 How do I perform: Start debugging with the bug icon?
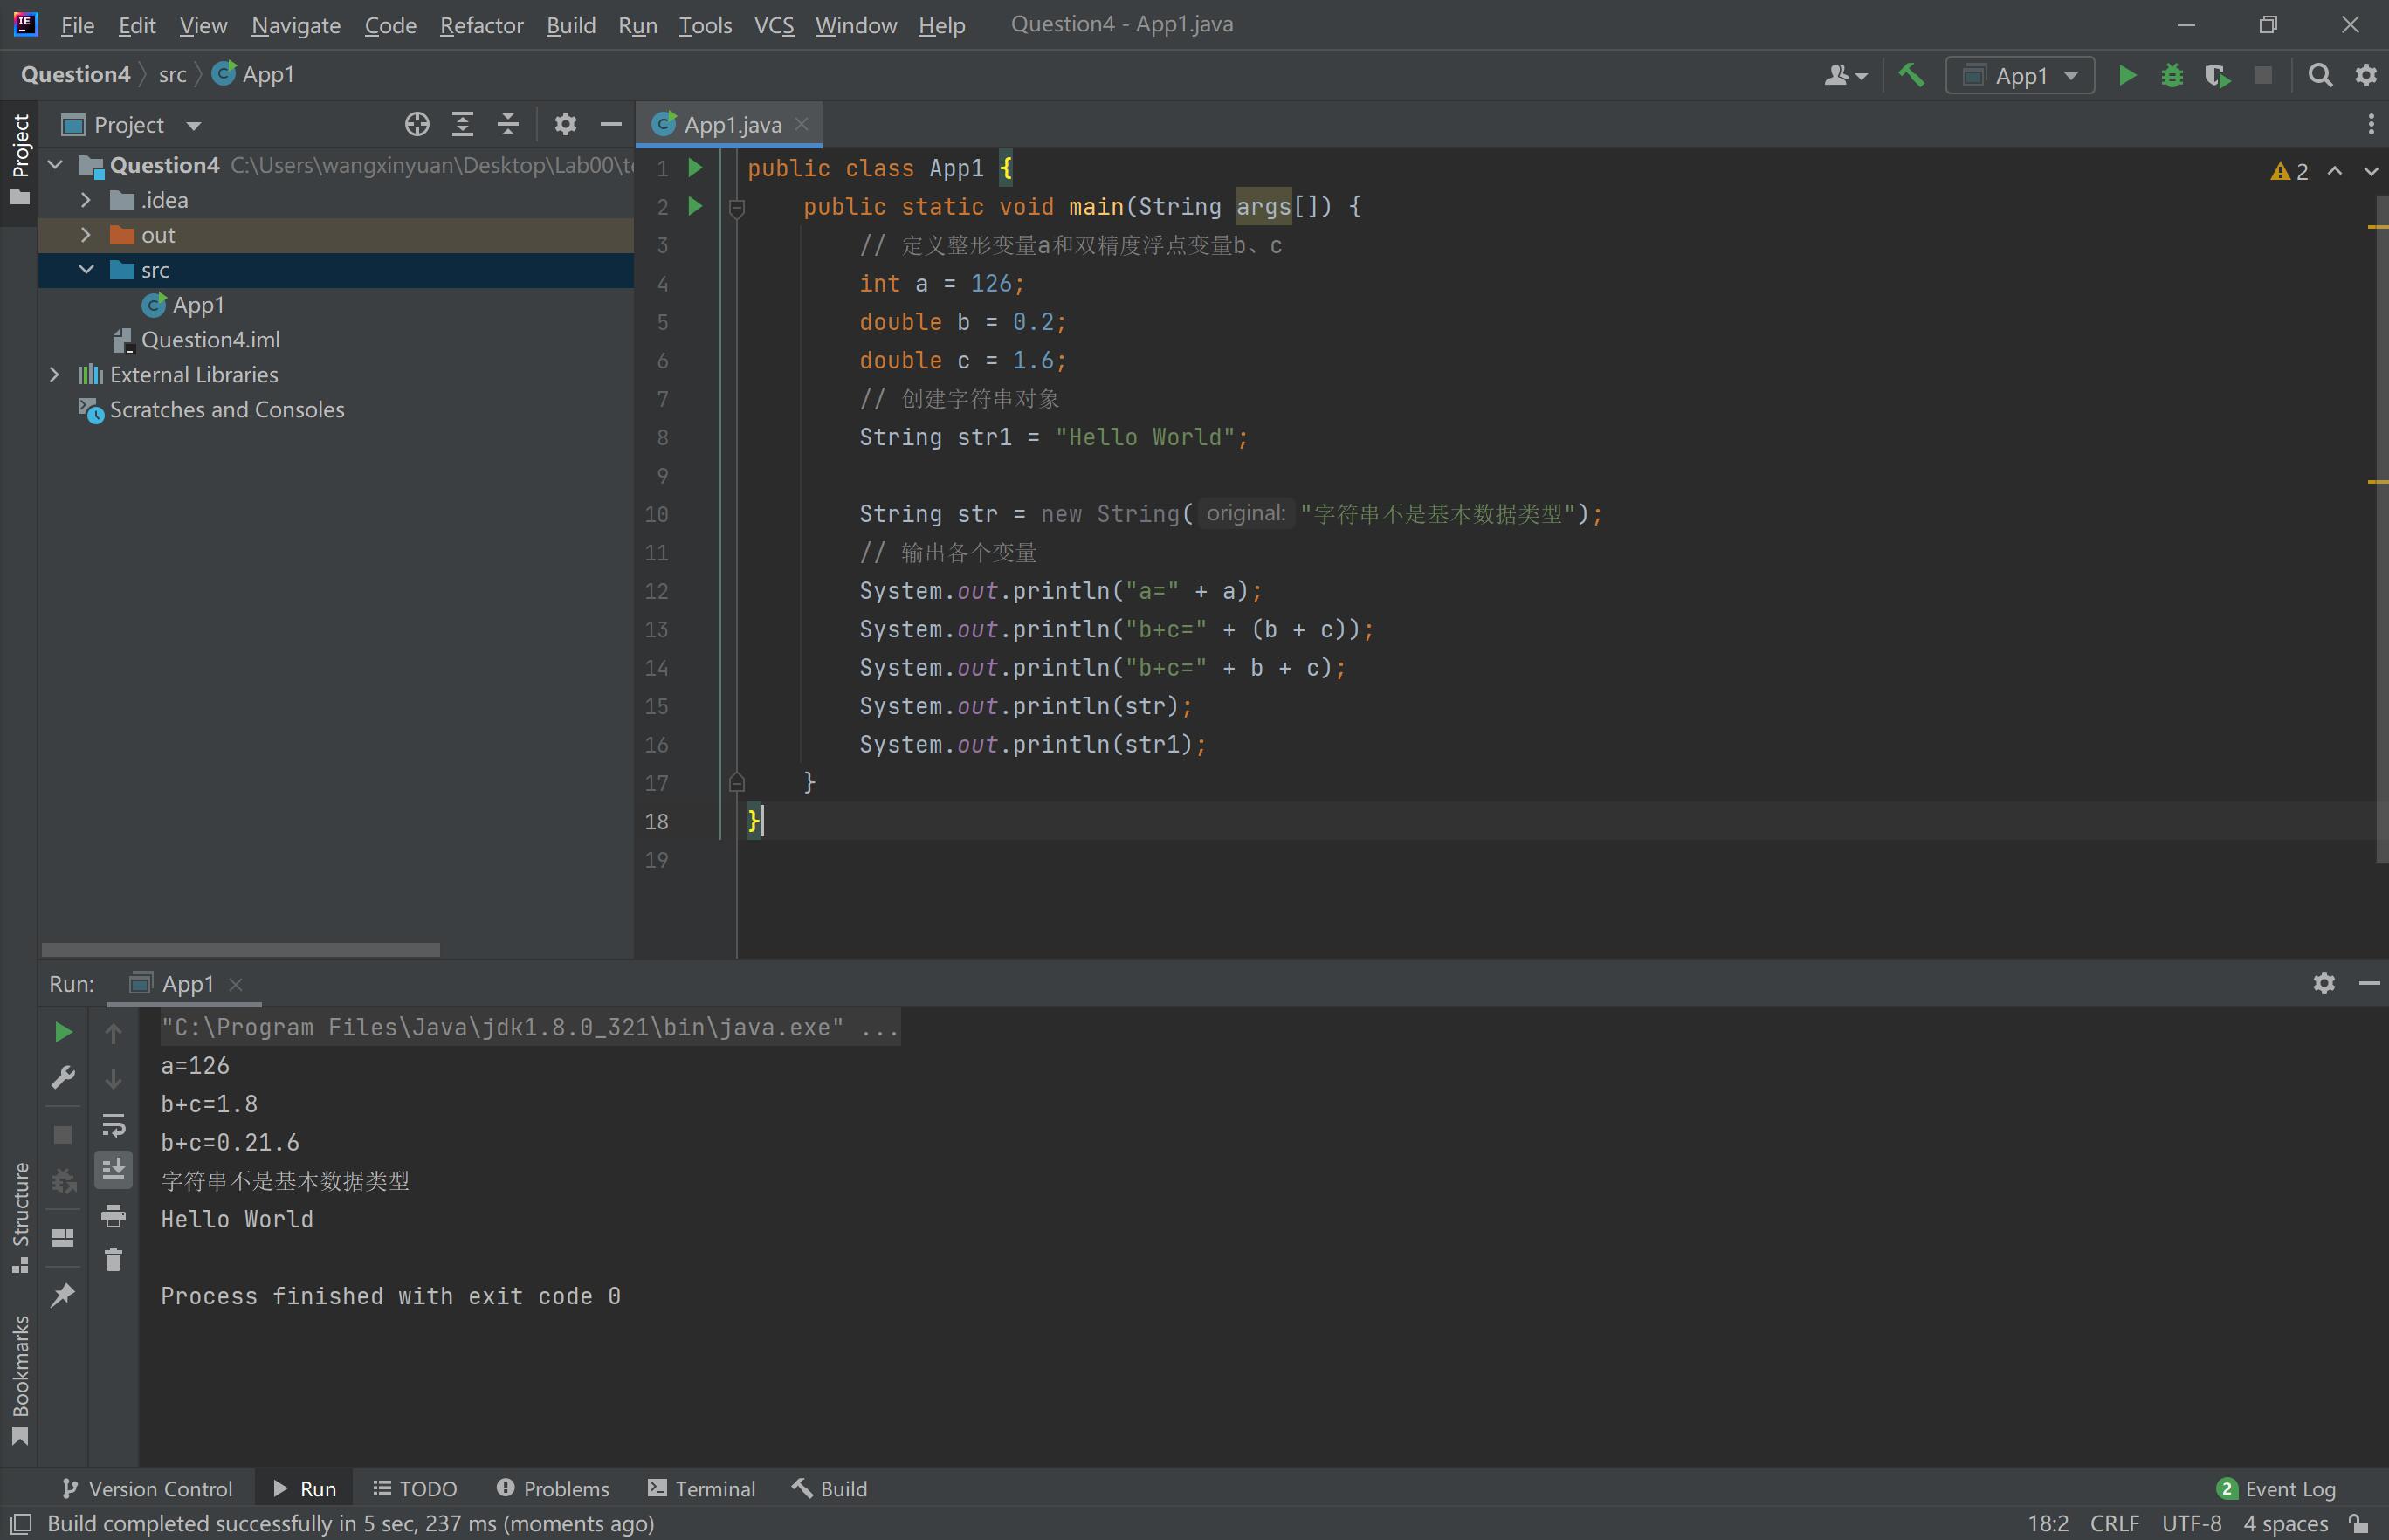(x=2172, y=76)
